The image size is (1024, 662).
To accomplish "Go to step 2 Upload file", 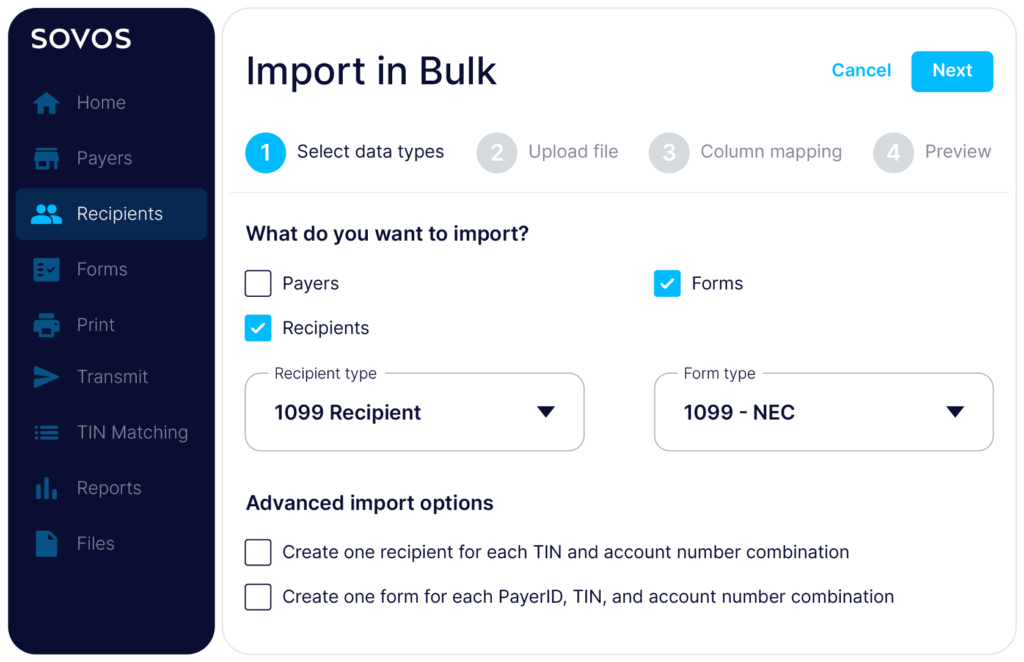I will click(x=548, y=152).
